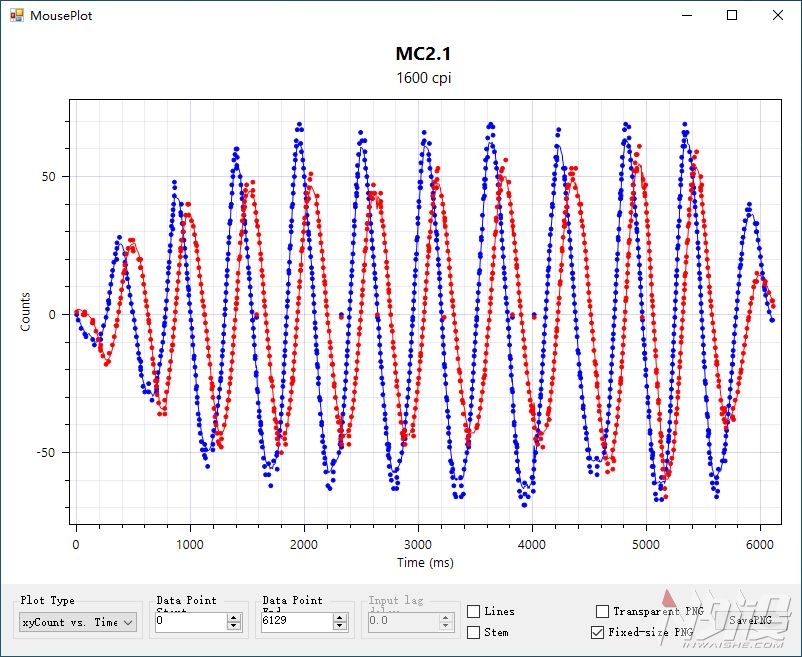The width and height of the screenshot is (802, 657).
Task: Click the Time (ms) axis label
Action: (x=425, y=562)
